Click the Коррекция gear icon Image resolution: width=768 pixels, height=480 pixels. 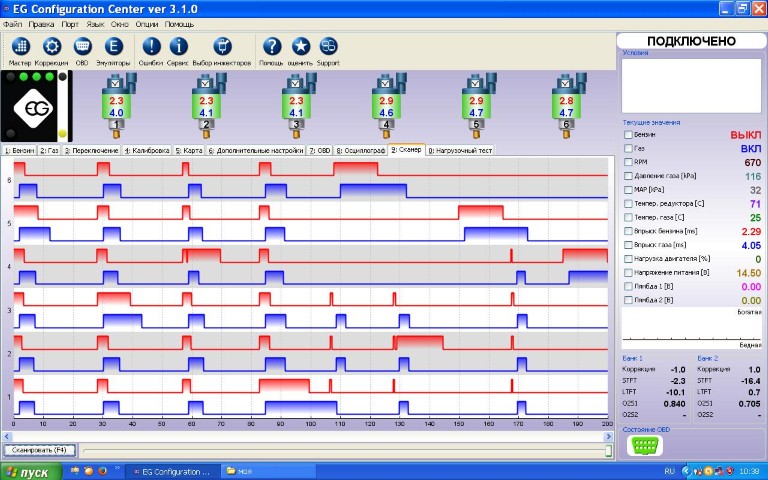[x=52, y=46]
